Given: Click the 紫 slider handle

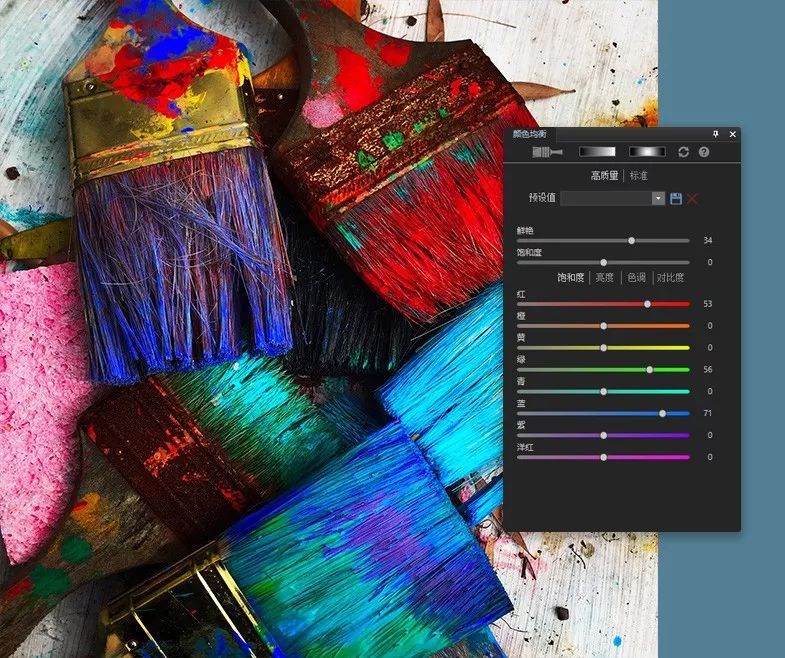Looking at the screenshot, I should pyautogui.click(x=604, y=436).
